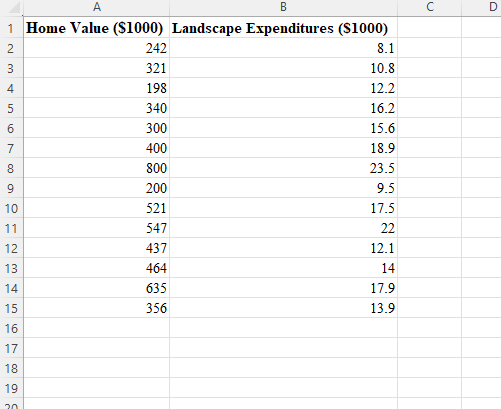This screenshot has width=501, height=409.
Task: Select the column C header
Action: 430,7
